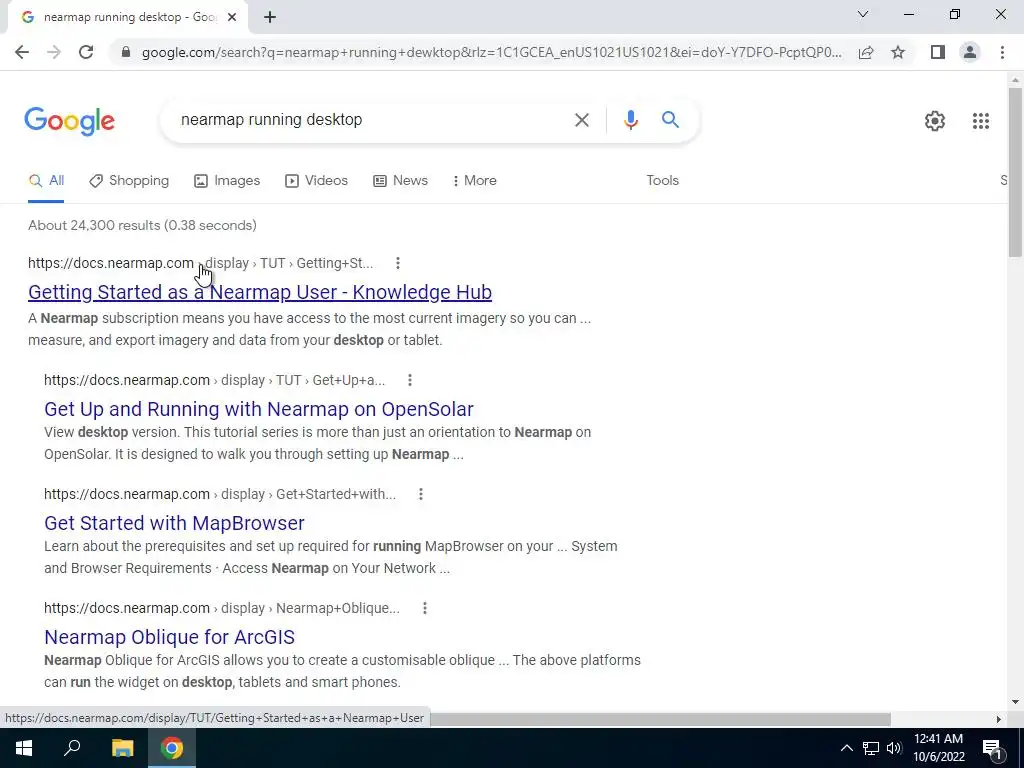
Task: Open the Chrome profile avatar
Action: [970, 52]
